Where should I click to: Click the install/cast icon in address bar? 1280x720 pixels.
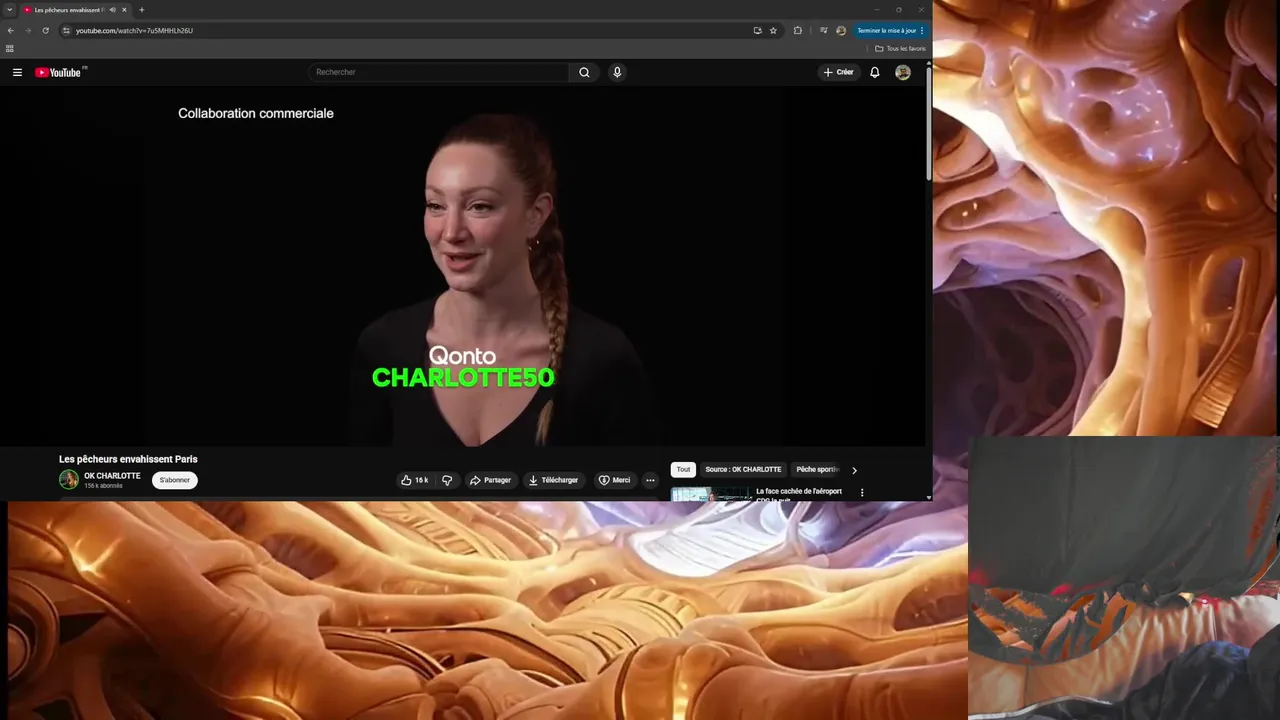point(757,31)
